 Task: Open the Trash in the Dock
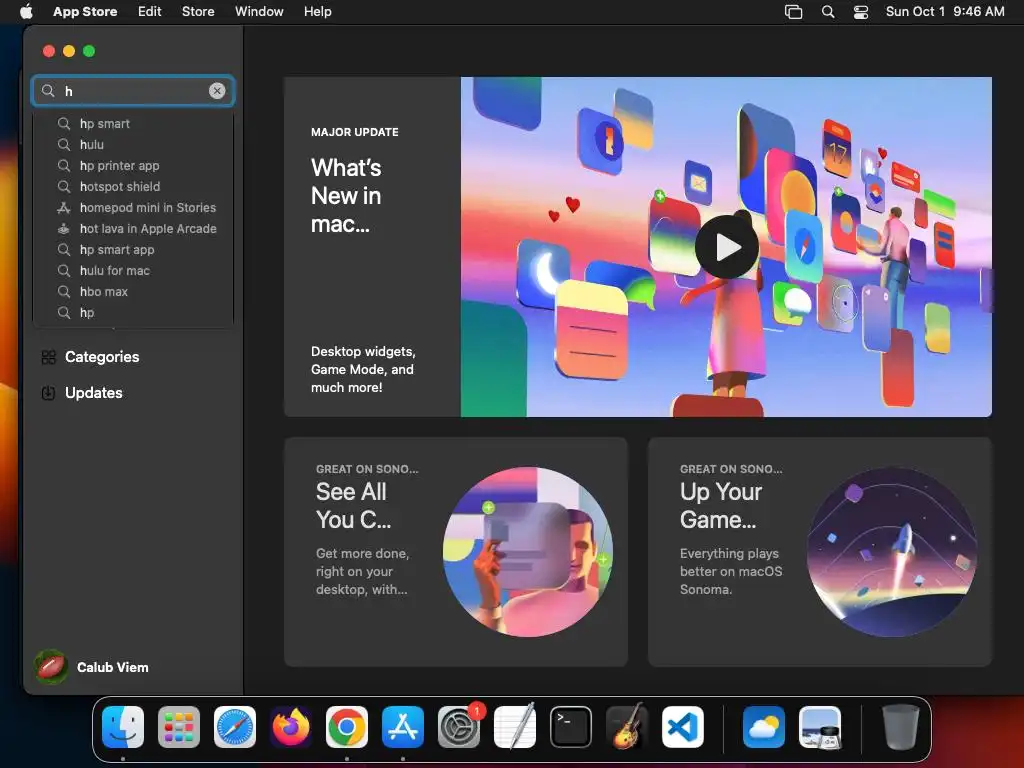901,727
